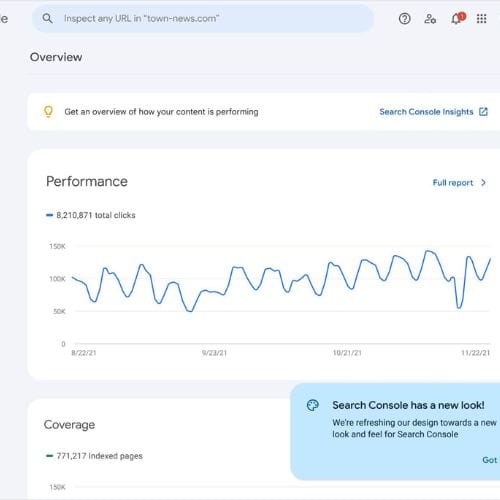Dismiss the new look notice with Got
This screenshot has width=500, height=500.
pos(490,460)
